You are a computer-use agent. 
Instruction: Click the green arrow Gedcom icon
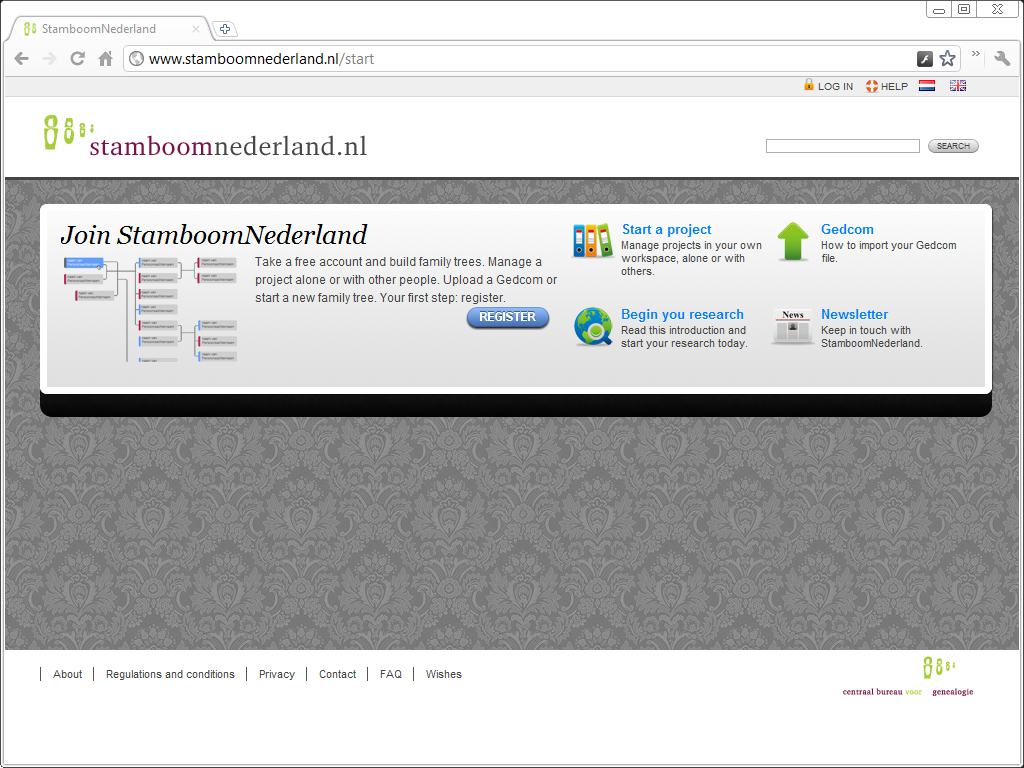pyautogui.click(x=793, y=241)
